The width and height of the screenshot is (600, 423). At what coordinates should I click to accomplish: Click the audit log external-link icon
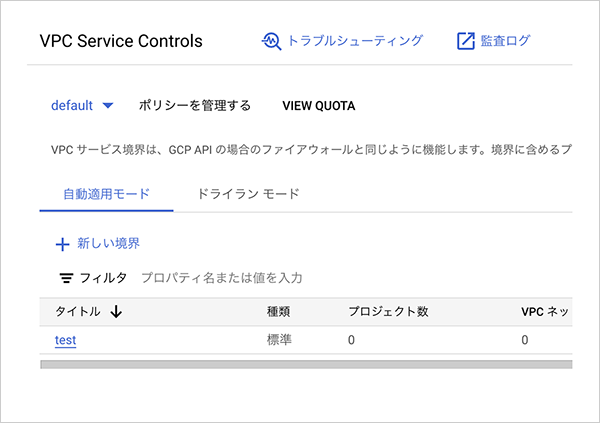point(466,41)
